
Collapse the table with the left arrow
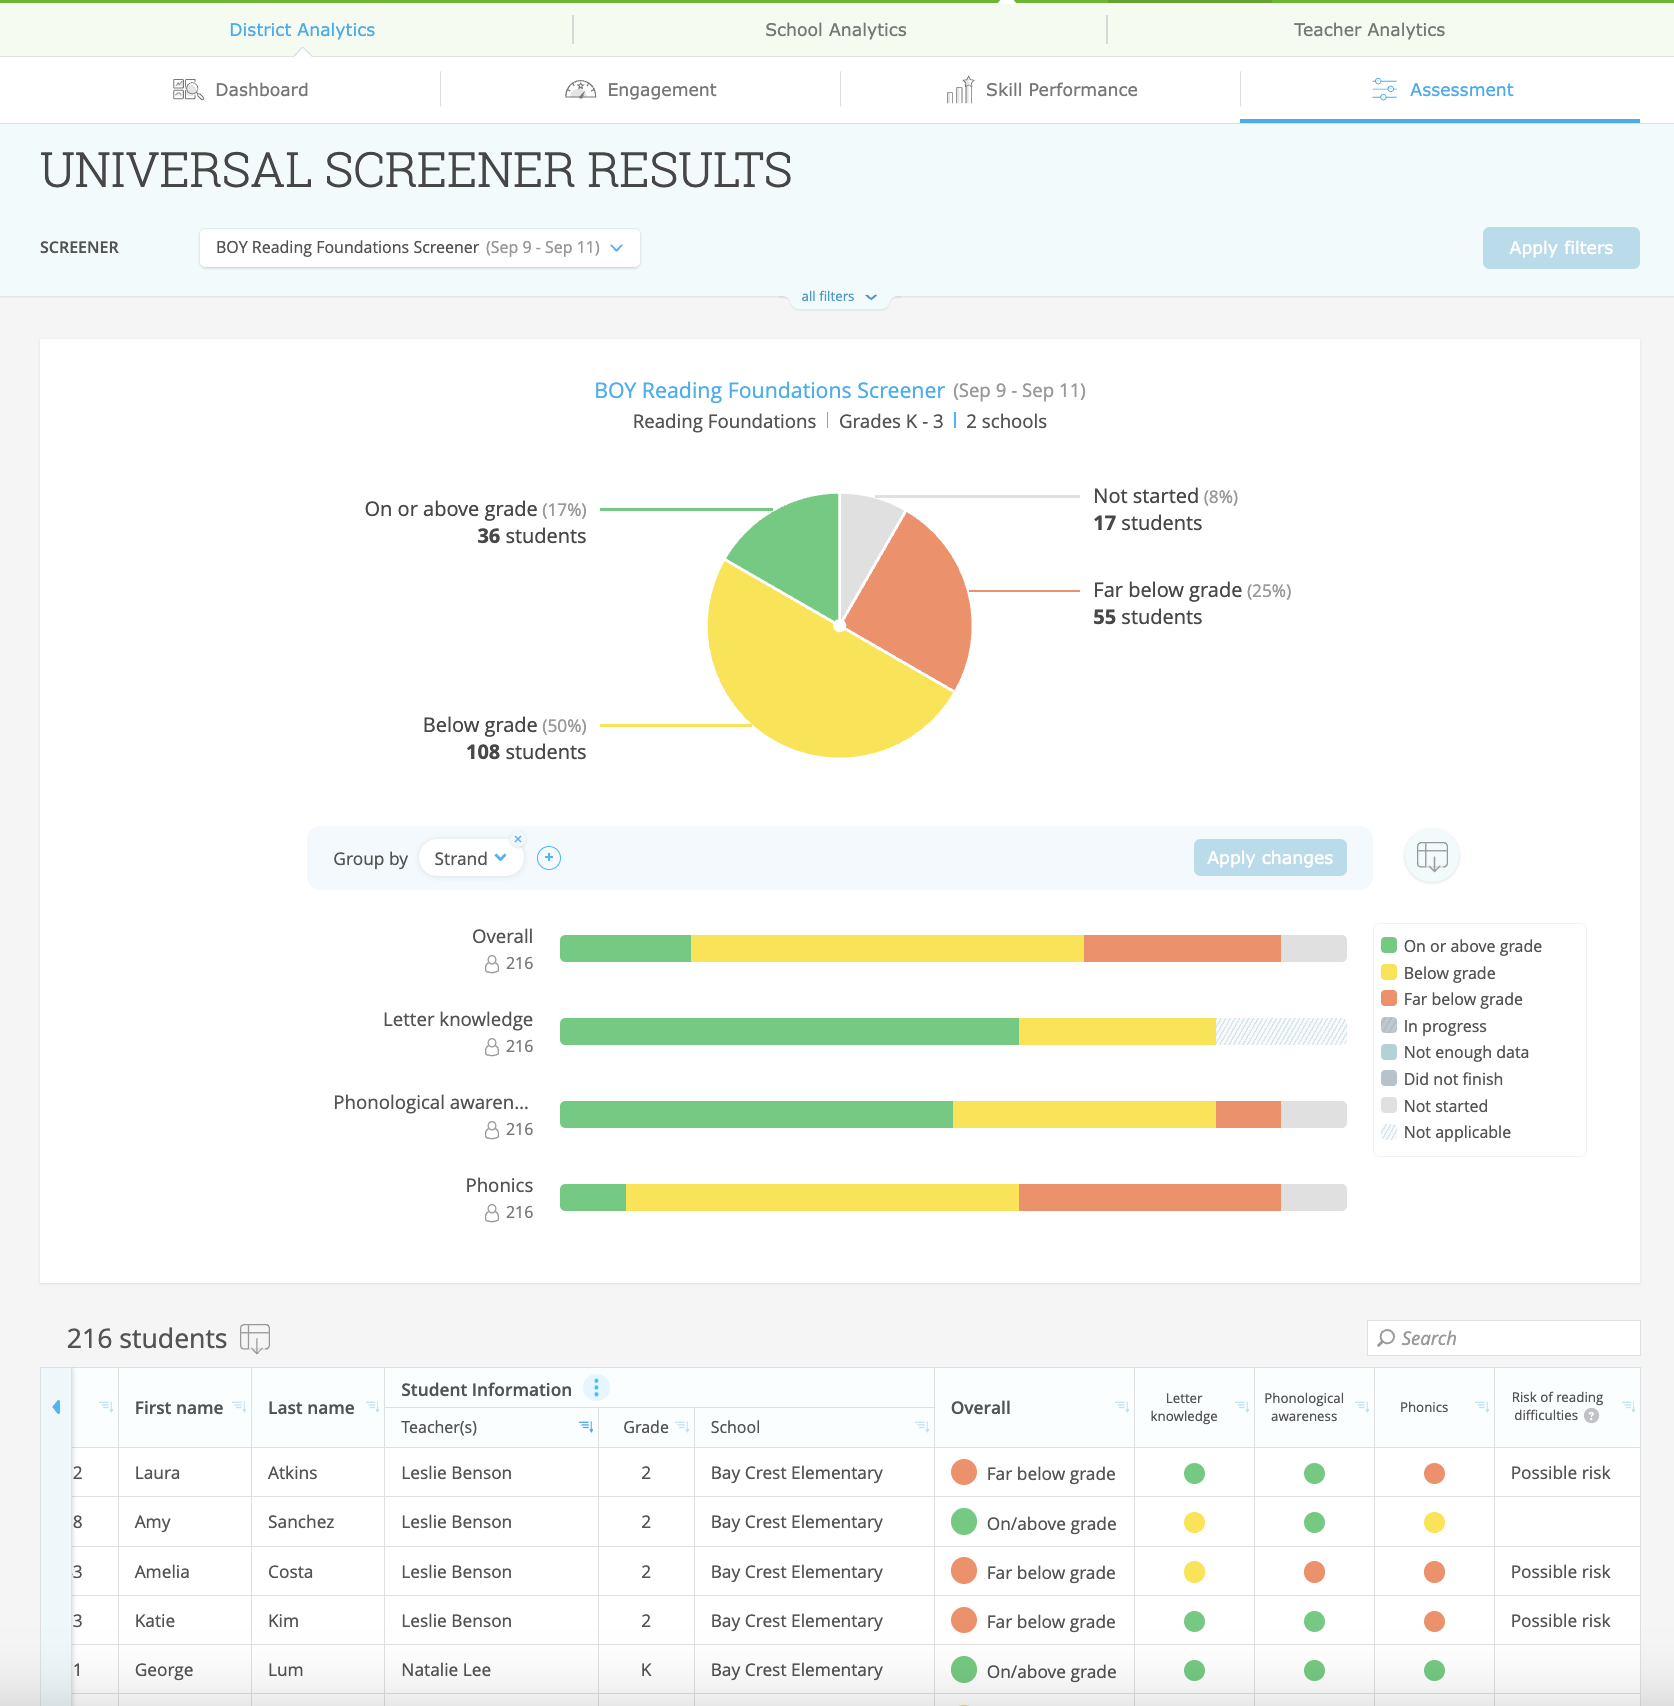click(56, 1407)
